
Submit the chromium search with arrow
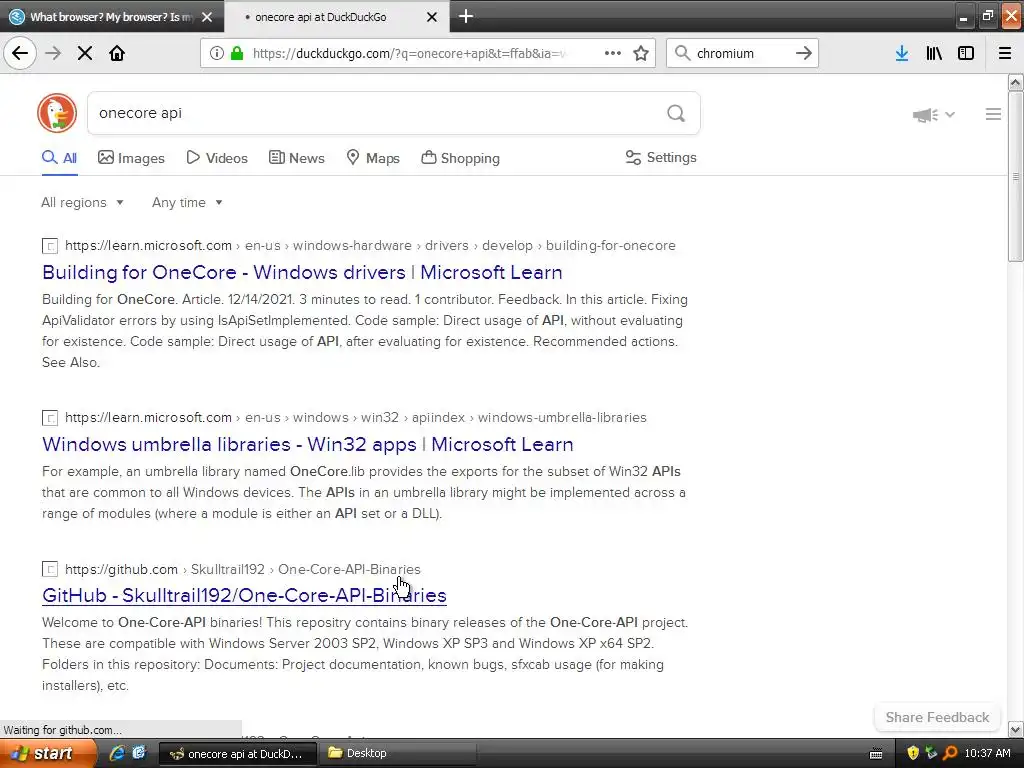pyautogui.click(x=804, y=54)
